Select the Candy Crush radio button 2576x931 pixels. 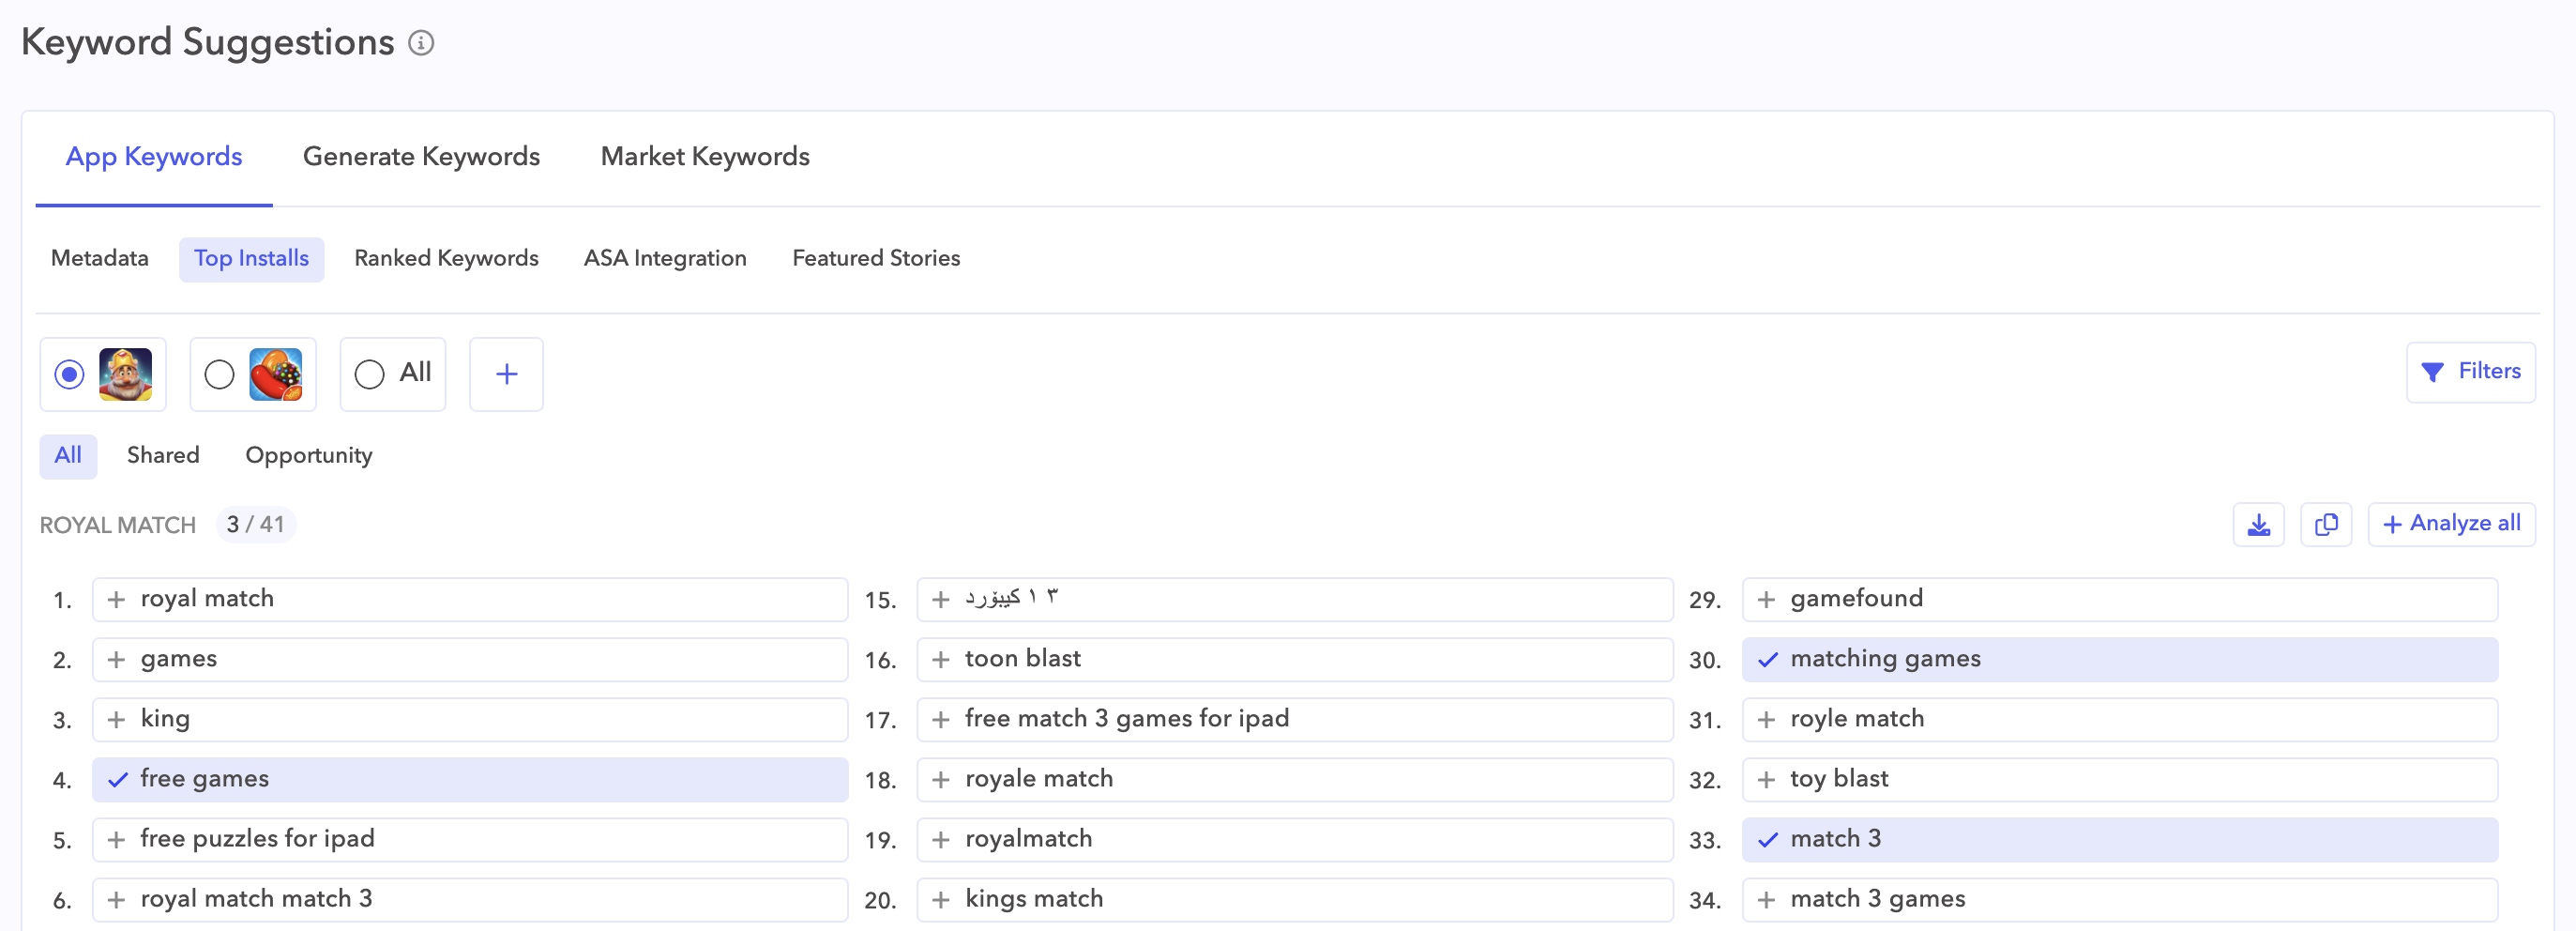[x=219, y=374]
